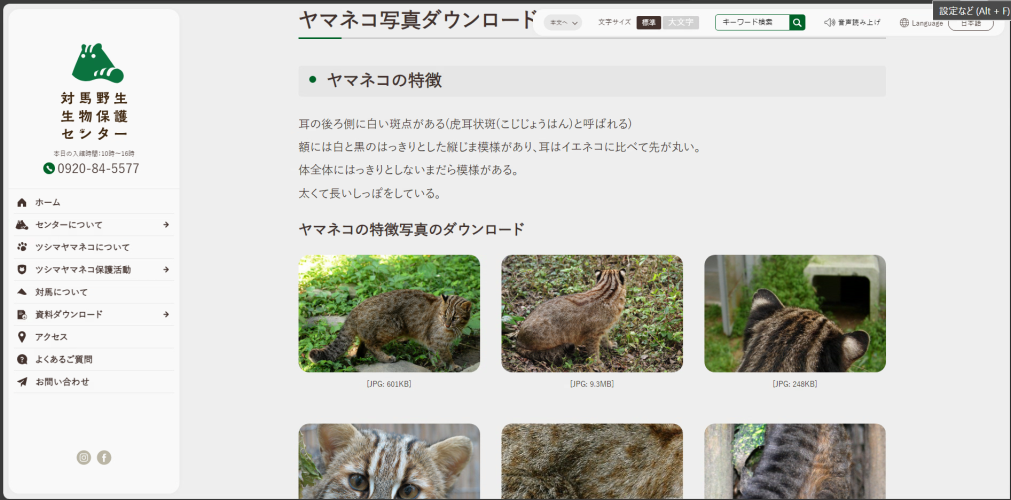1011x500 pixels.
Task: Click the Language globe icon
Action: point(904,23)
